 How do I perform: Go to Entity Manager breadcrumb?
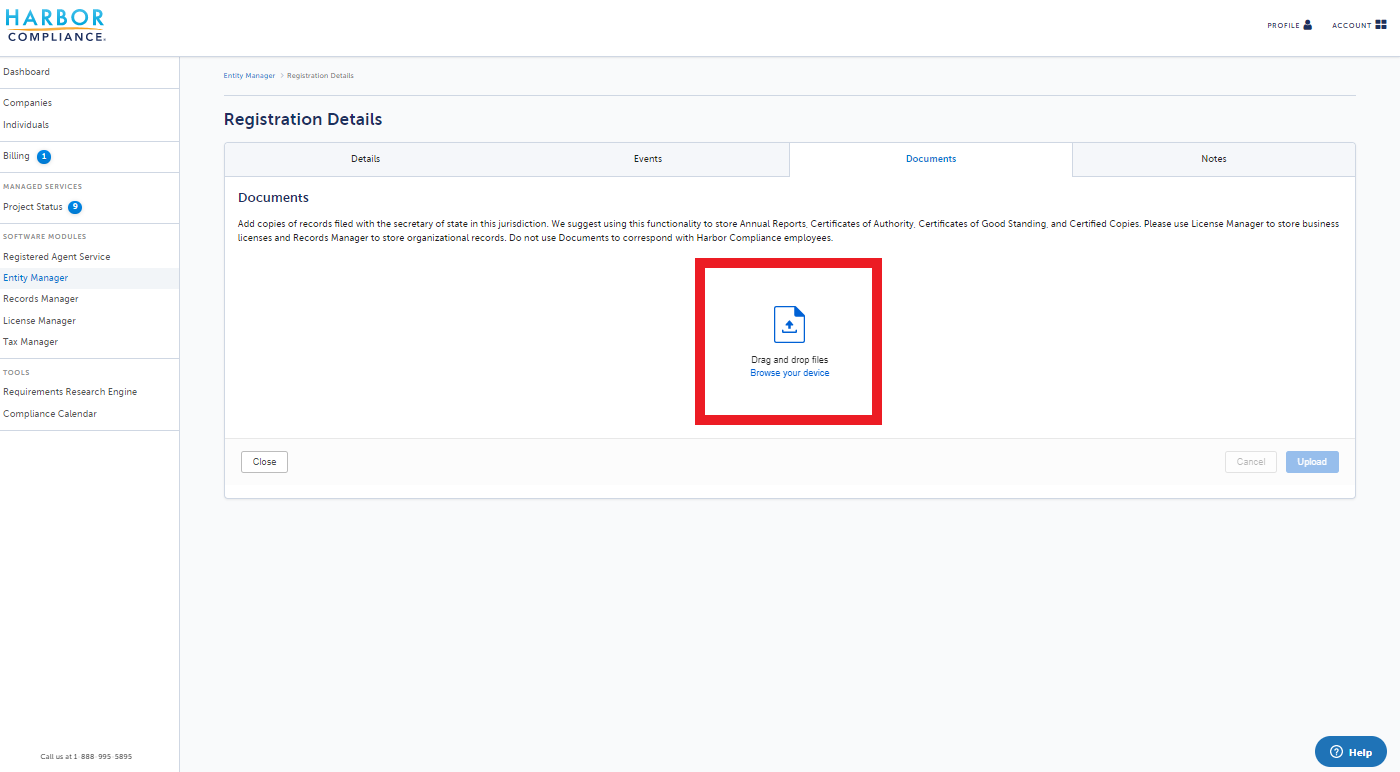249,76
